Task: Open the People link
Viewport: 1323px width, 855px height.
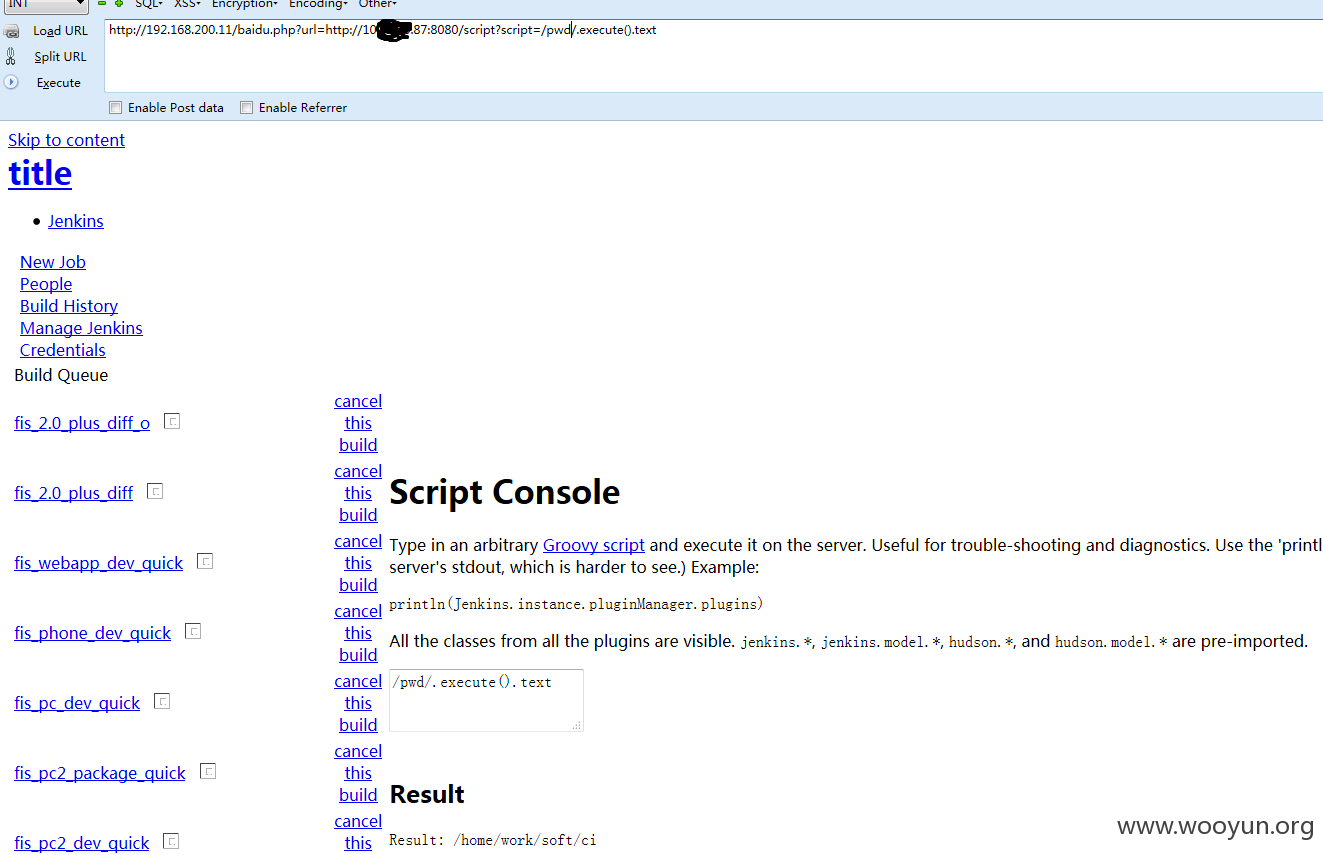Action: pos(46,284)
